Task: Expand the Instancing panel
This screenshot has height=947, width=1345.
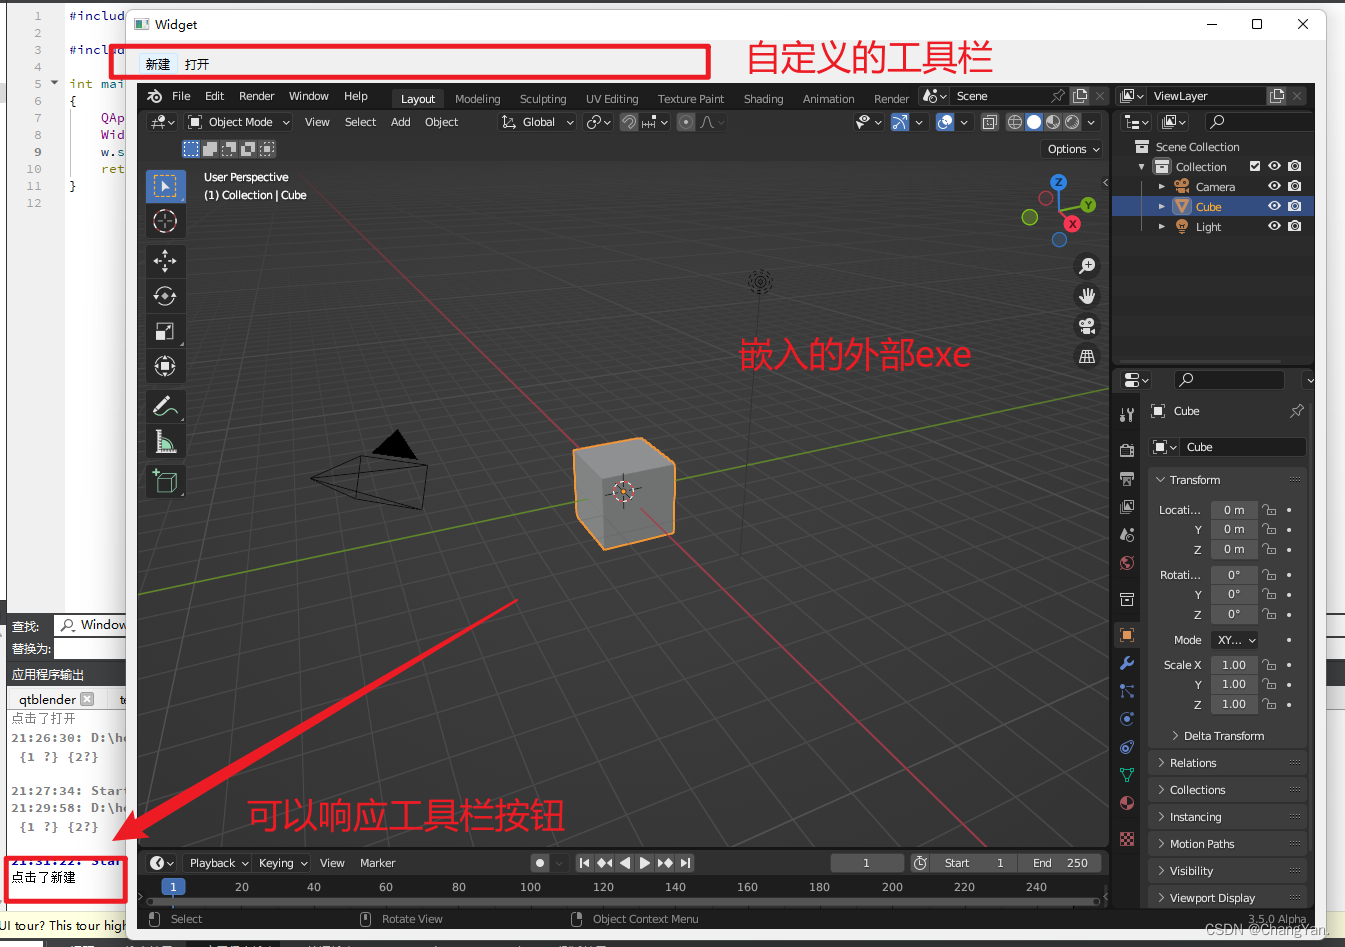Action: point(1228,817)
